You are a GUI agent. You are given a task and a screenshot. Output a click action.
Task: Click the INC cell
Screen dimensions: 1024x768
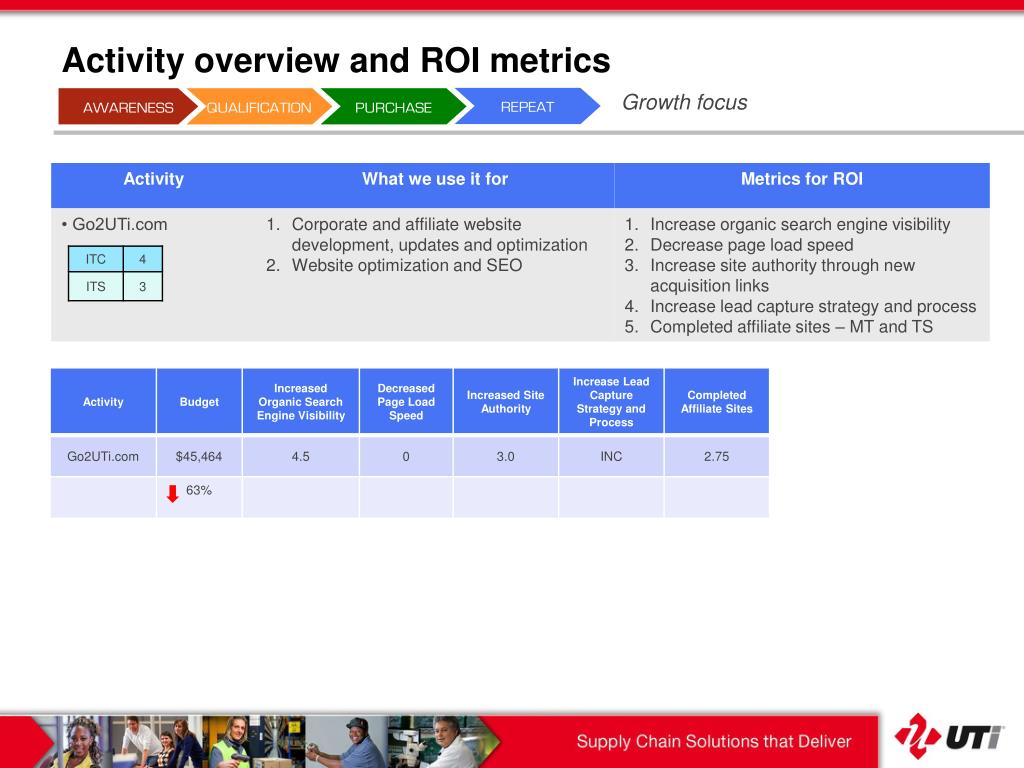(611, 456)
